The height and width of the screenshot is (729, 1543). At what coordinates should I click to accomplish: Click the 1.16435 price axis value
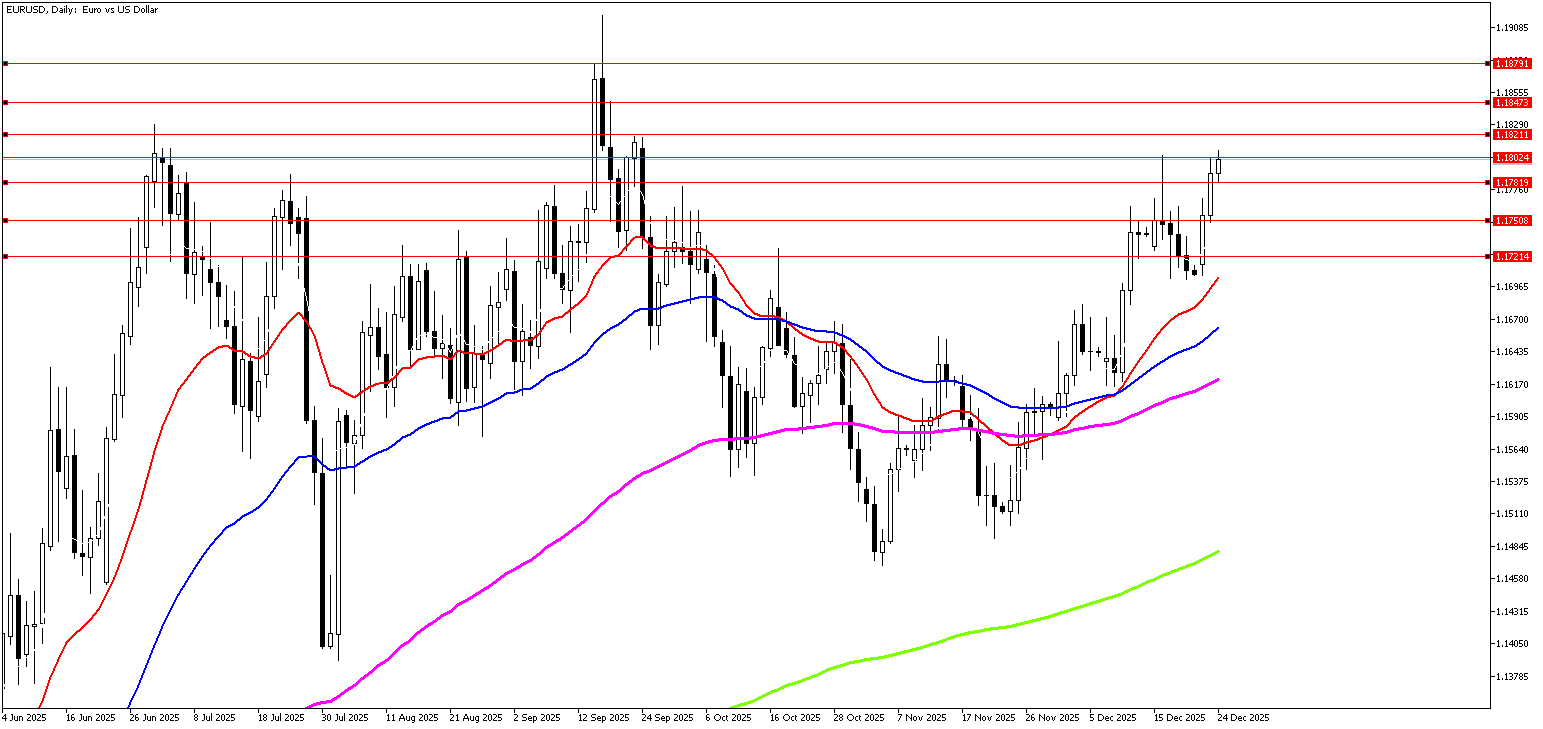coord(1513,352)
